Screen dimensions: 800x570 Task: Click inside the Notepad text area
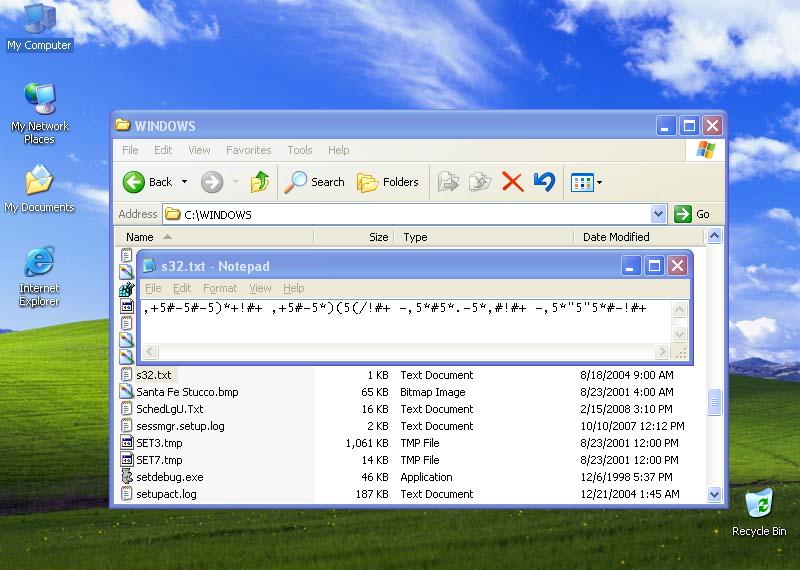tap(406, 321)
